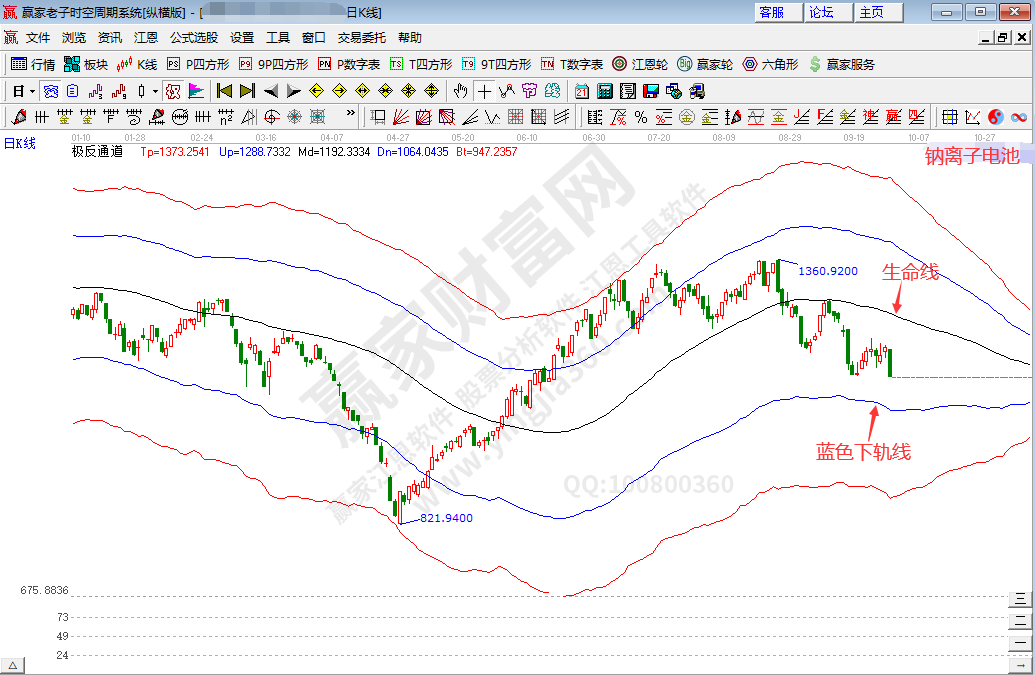Click the 客服 customer service button
The image size is (1035, 675).
772,12
